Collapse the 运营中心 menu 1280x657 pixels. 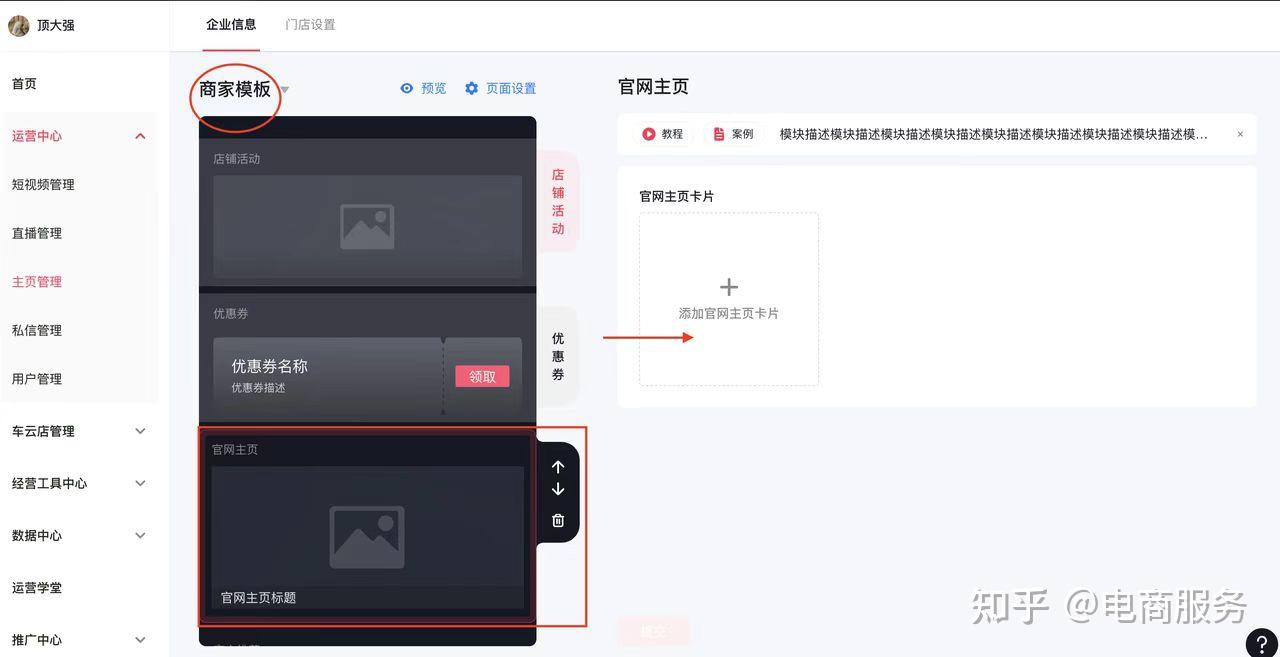(140, 136)
